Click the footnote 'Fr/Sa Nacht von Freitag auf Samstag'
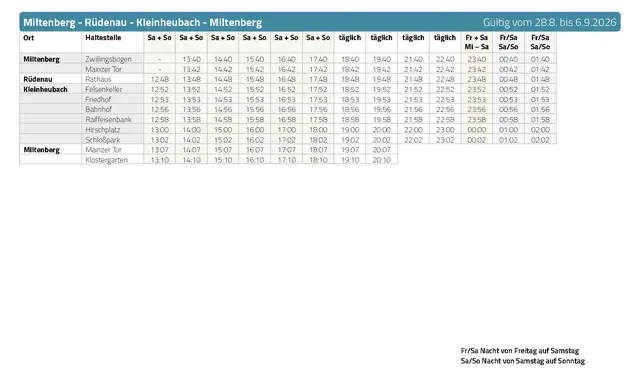Image resolution: width=640 pixels, height=388 pixels. pos(520,351)
